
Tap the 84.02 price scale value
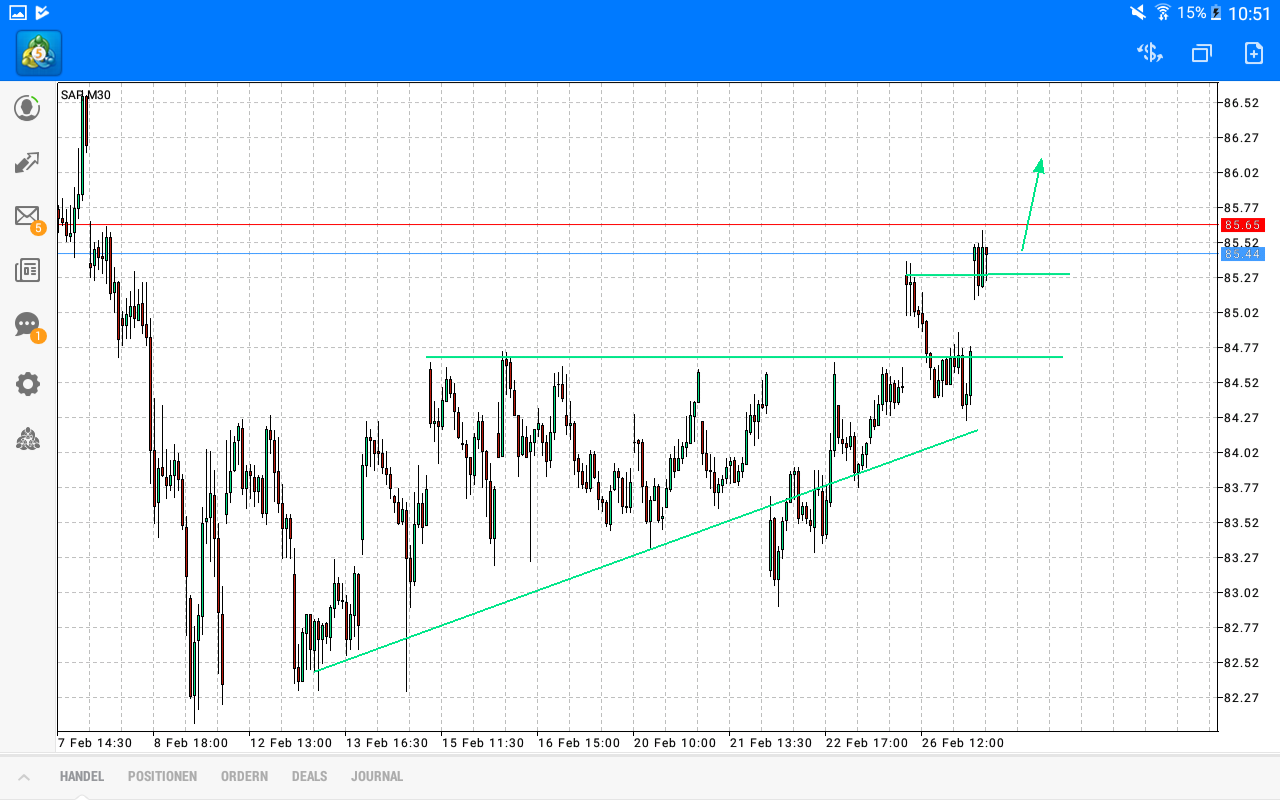pyautogui.click(x=1241, y=453)
